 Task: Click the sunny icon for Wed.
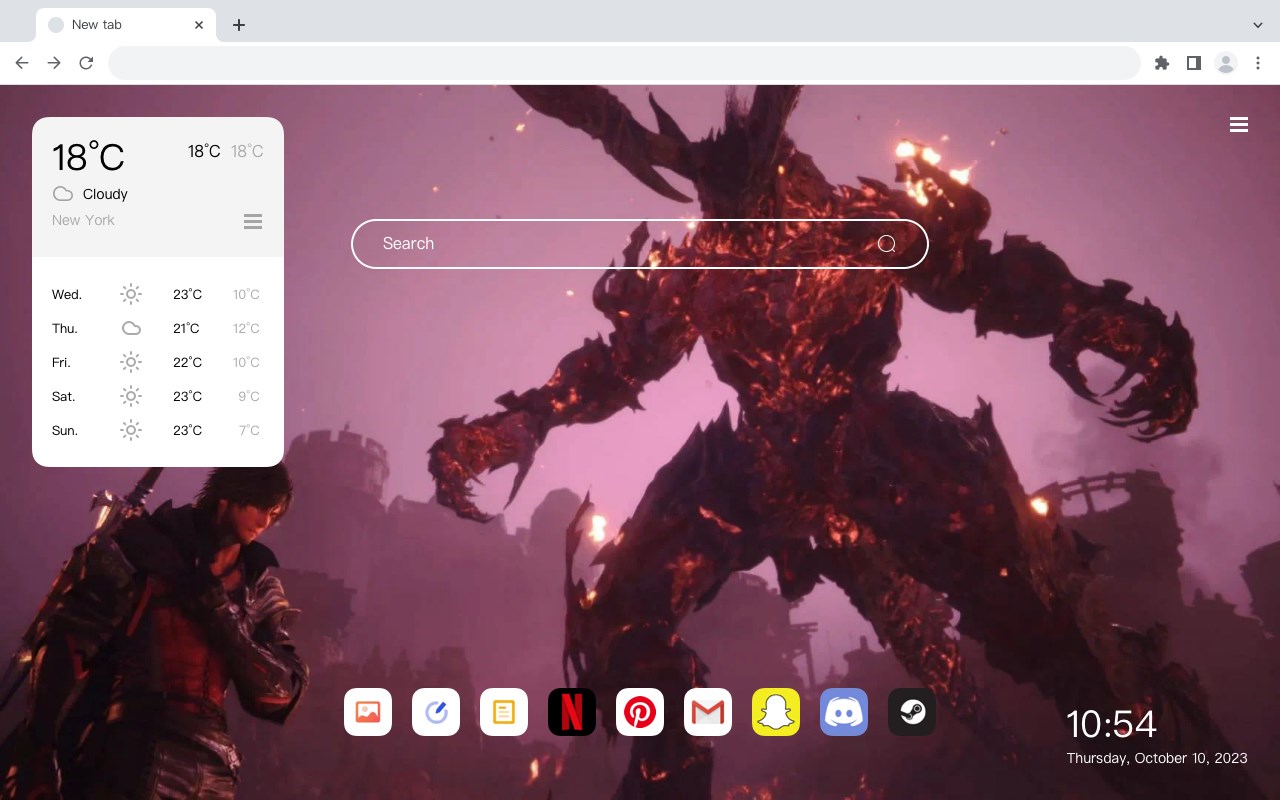(131, 294)
